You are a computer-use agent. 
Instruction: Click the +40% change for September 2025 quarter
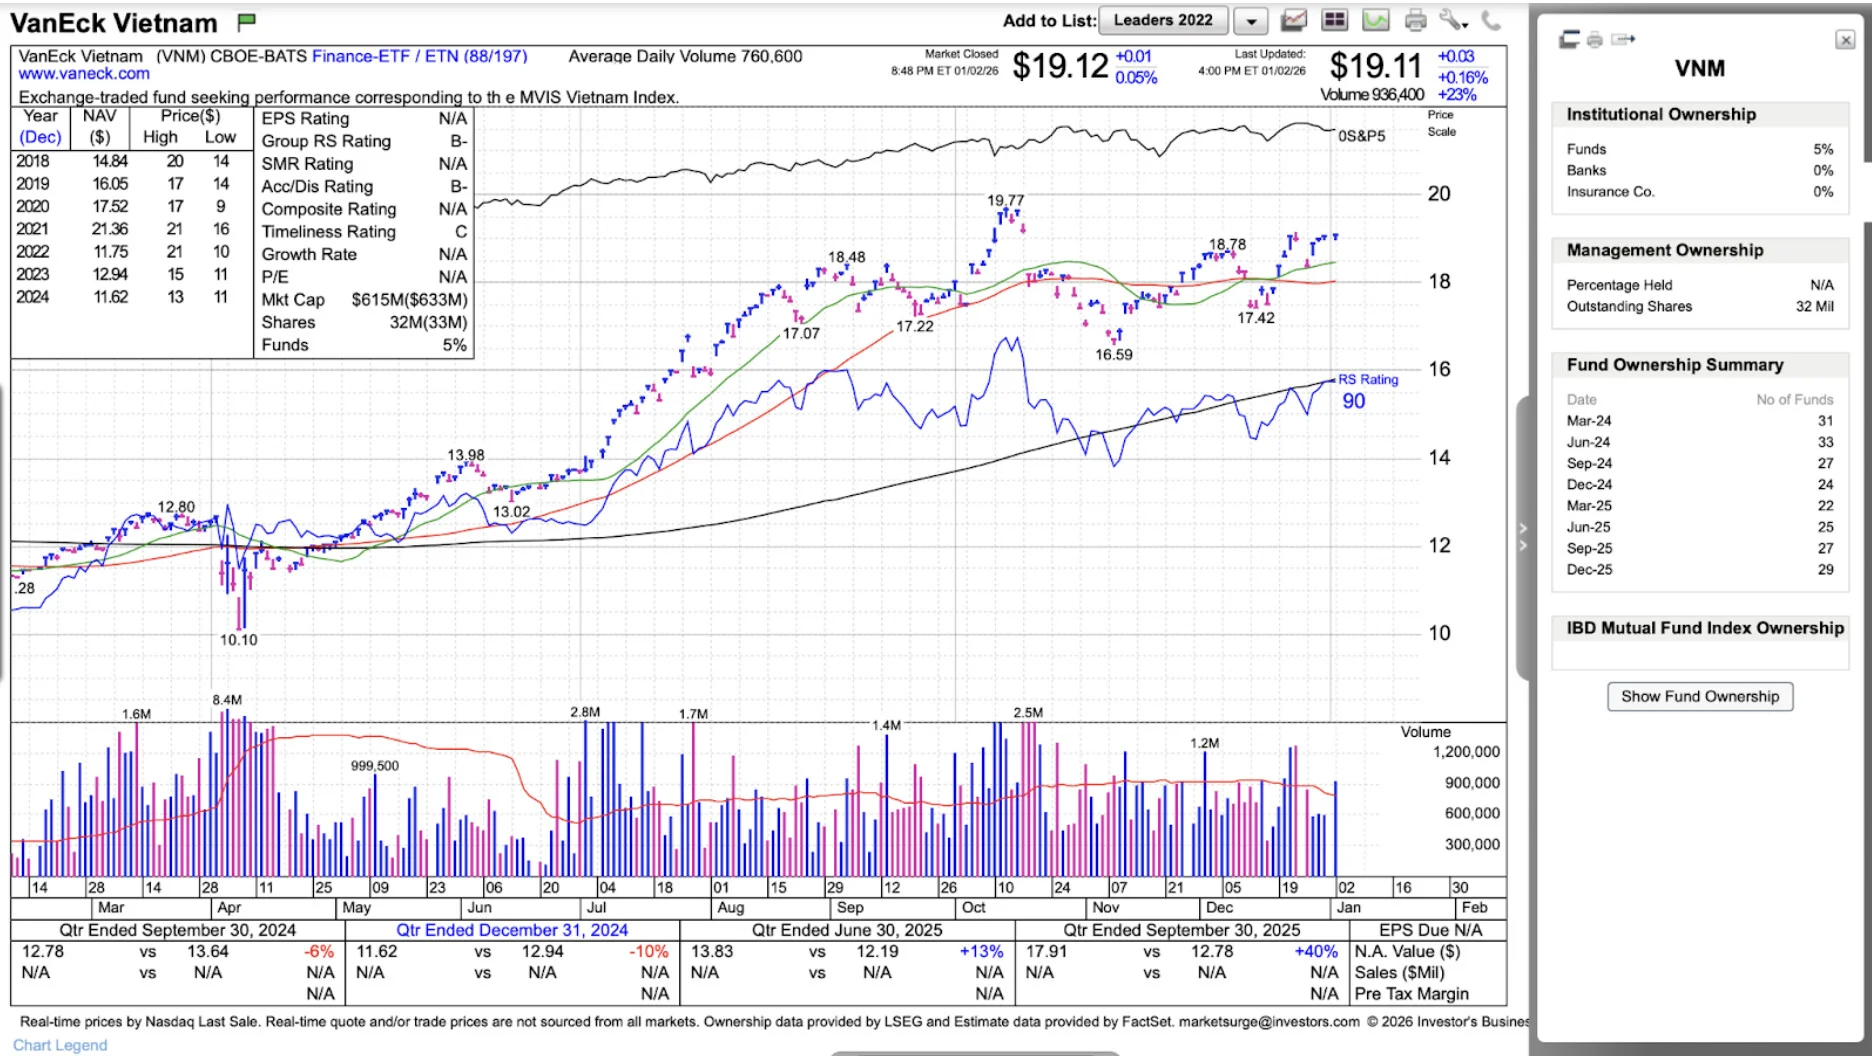tap(1315, 952)
